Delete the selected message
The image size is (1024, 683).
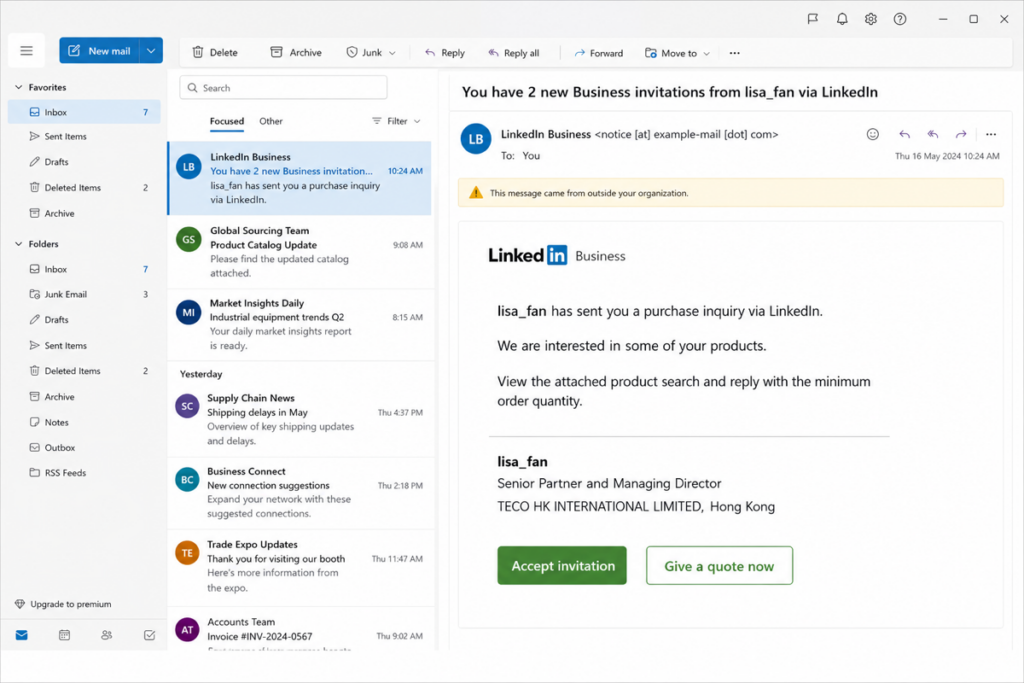coord(215,52)
